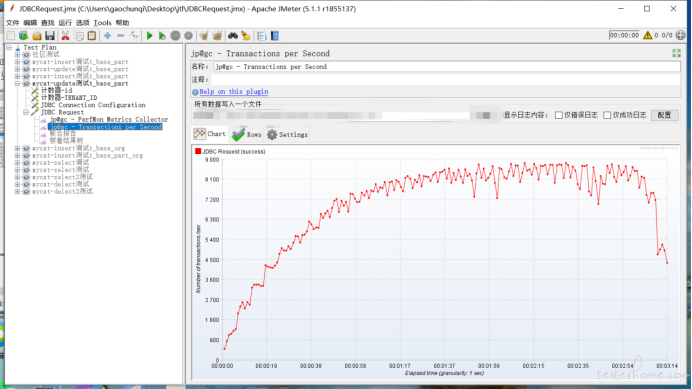This screenshot has width=692, height=389.
Task: Expand the mycat-delect测试 node
Action: [18, 184]
